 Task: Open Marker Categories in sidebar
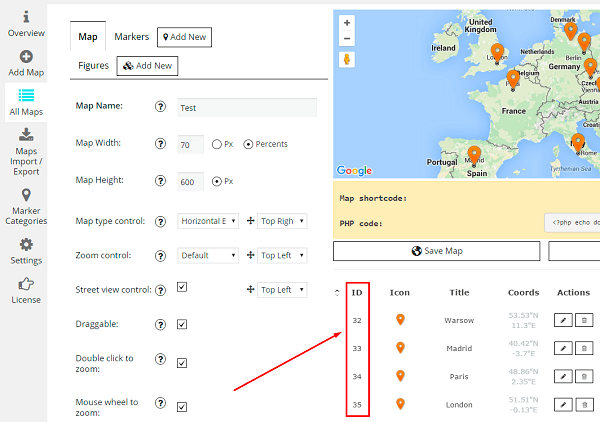[26, 207]
